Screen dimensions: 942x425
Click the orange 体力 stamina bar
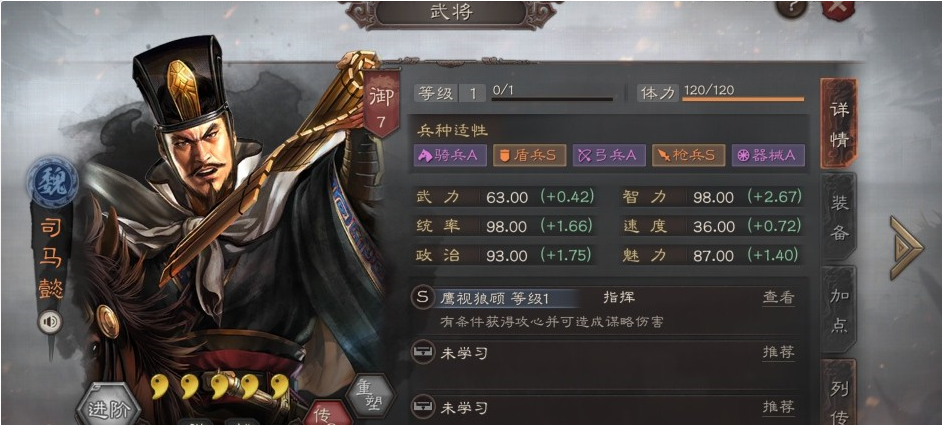click(743, 99)
